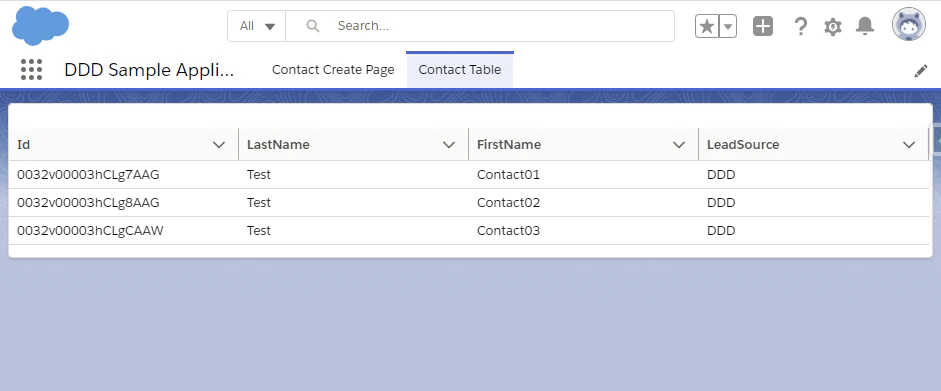The height and width of the screenshot is (391, 941).
Task: Click Test last name in Contact03 row
Action: pos(353,230)
